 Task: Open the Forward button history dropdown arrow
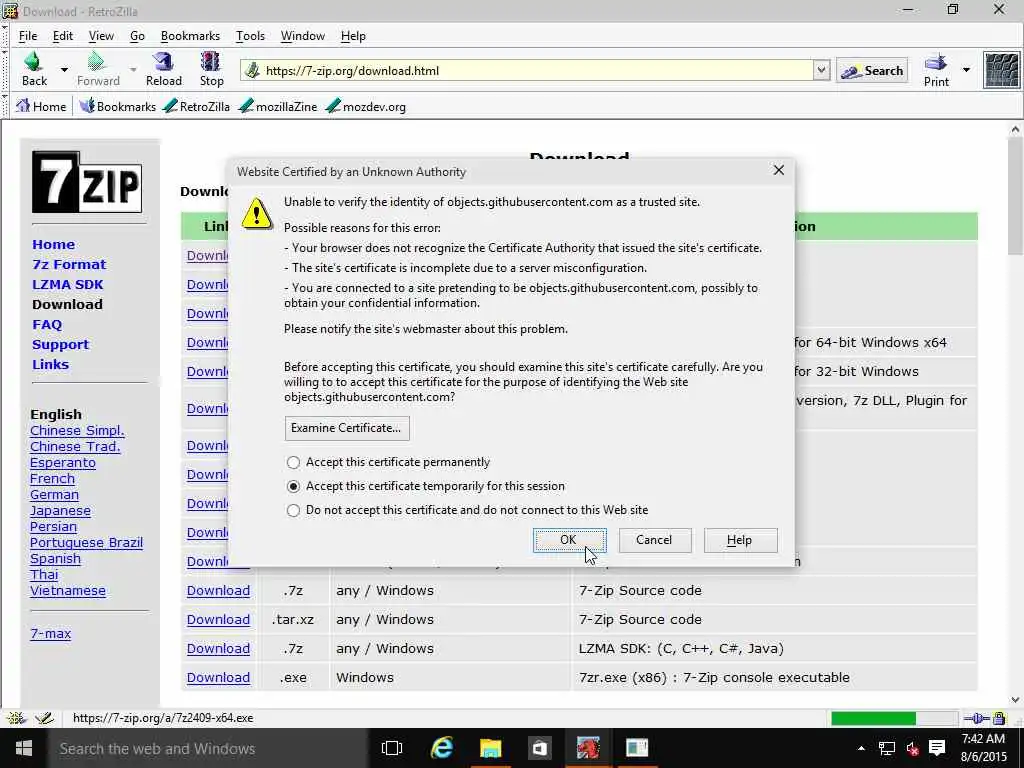pos(133,69)
